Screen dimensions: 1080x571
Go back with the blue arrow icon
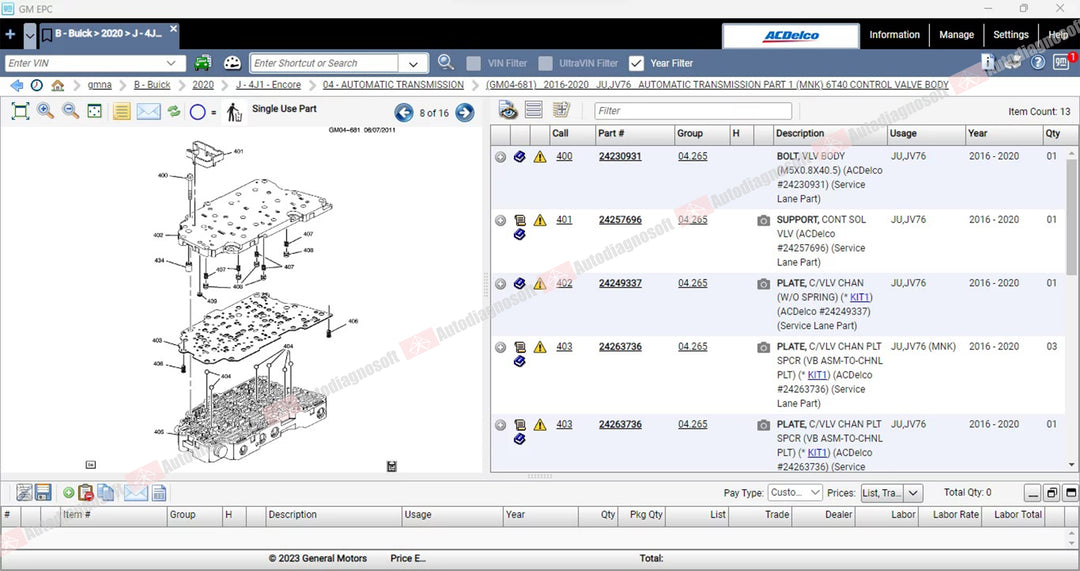(17, 85)
